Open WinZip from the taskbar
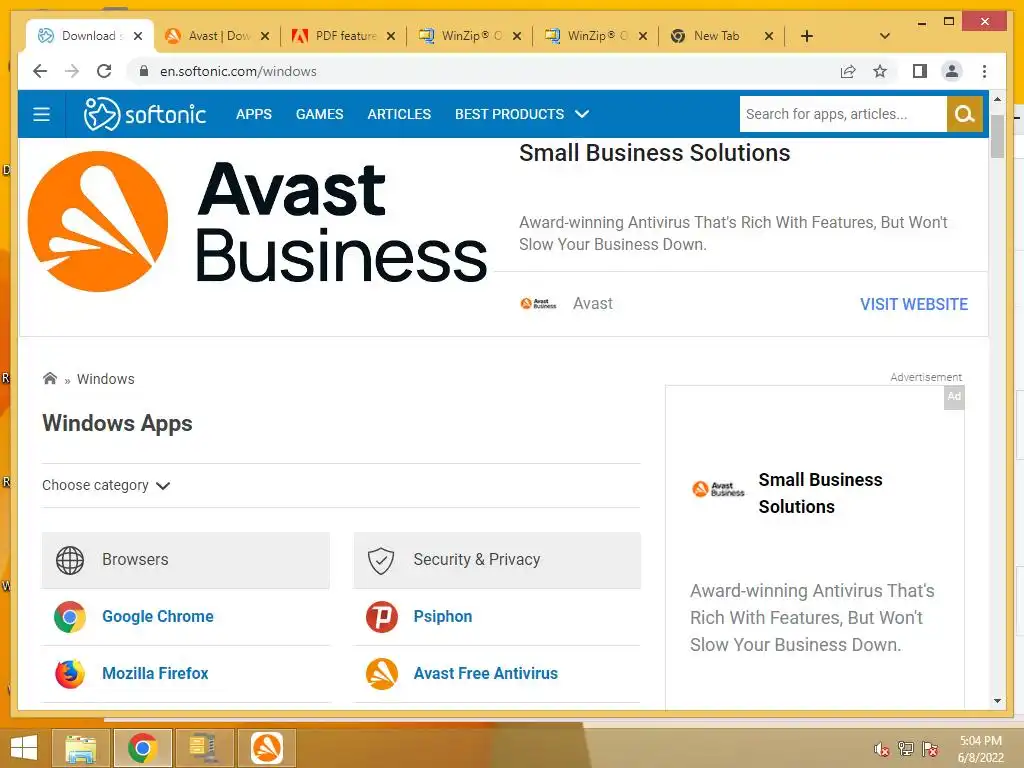Viewport: 1024px width, 768px height. coord(204,748)
